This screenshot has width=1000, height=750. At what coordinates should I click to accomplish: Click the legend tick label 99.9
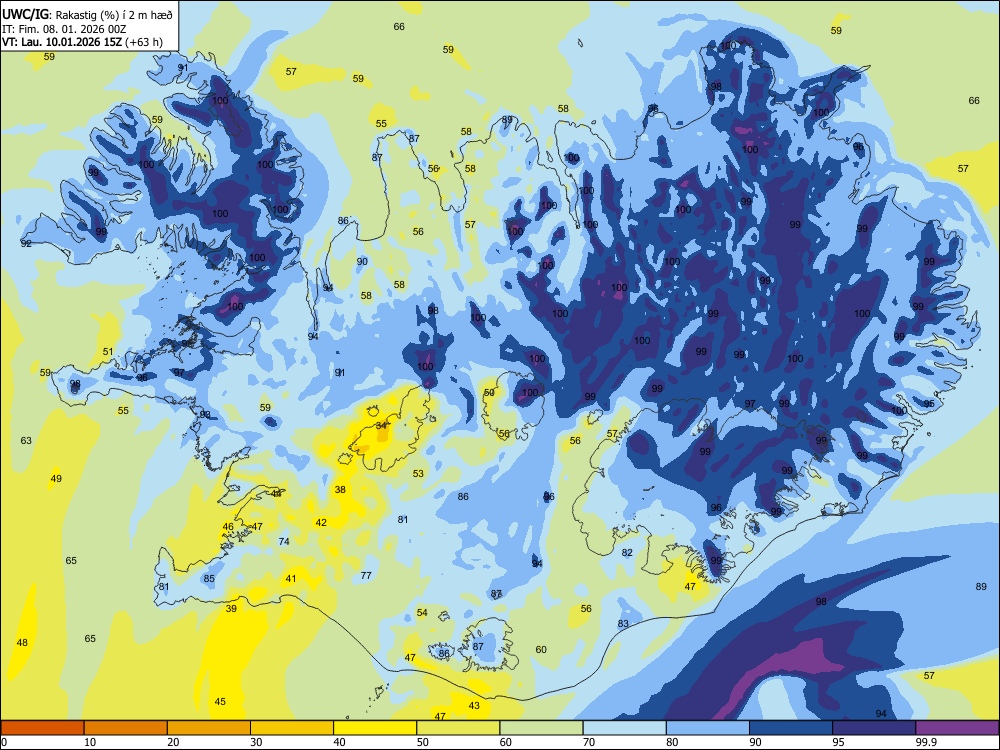coord(925,742)
